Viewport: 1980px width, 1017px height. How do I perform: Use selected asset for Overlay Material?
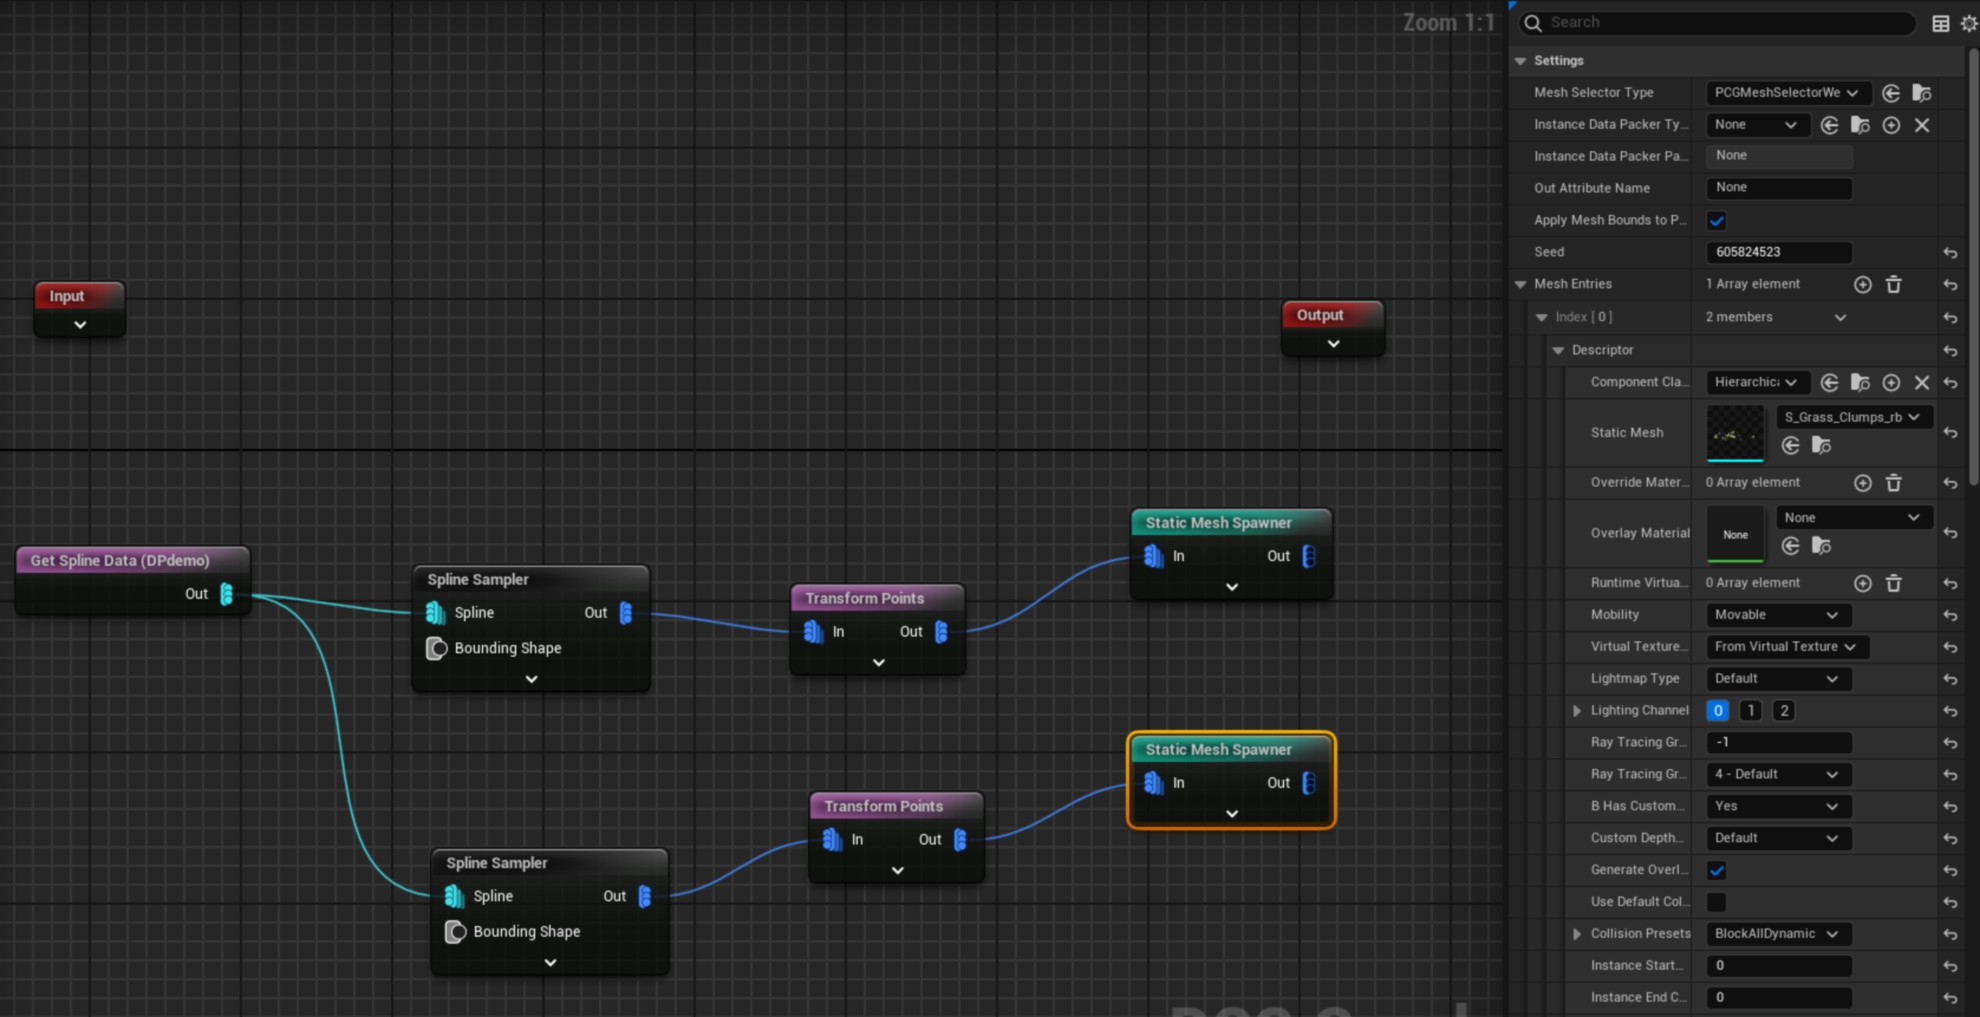[x=1790, y=546]
